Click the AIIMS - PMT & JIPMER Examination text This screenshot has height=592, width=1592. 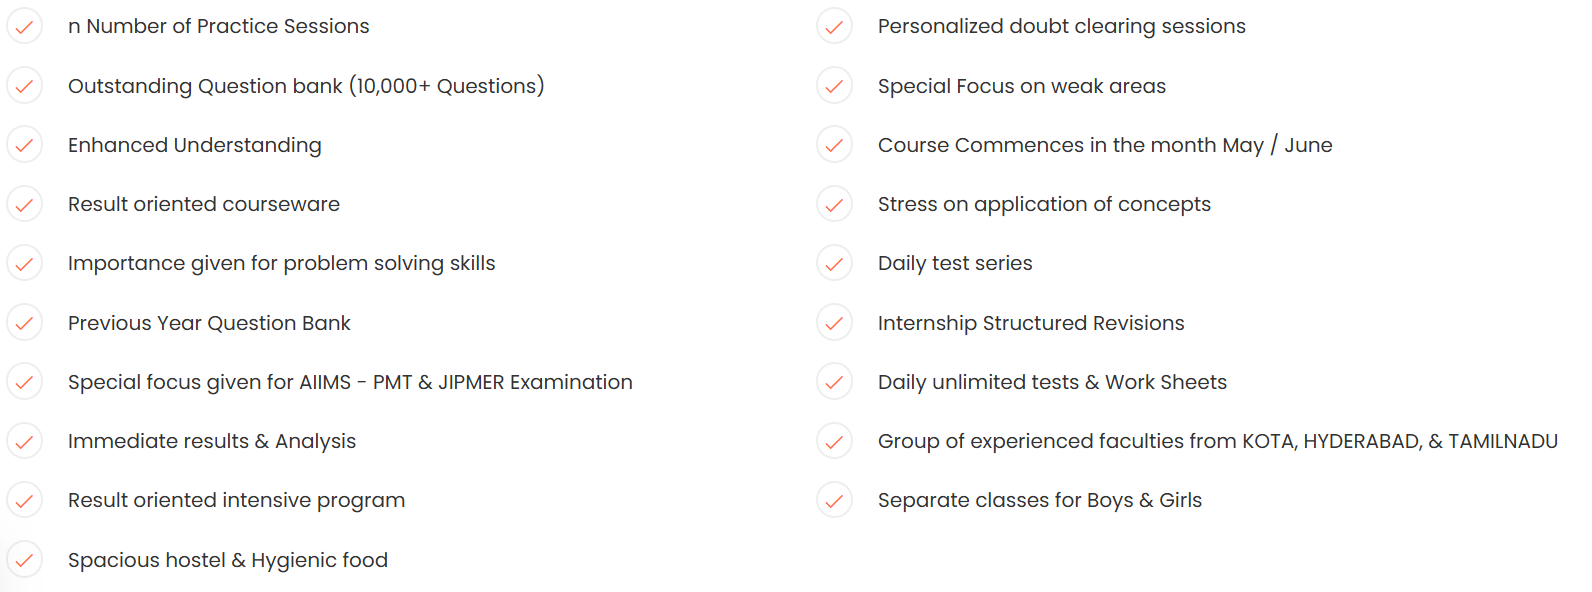pos(465,382)
